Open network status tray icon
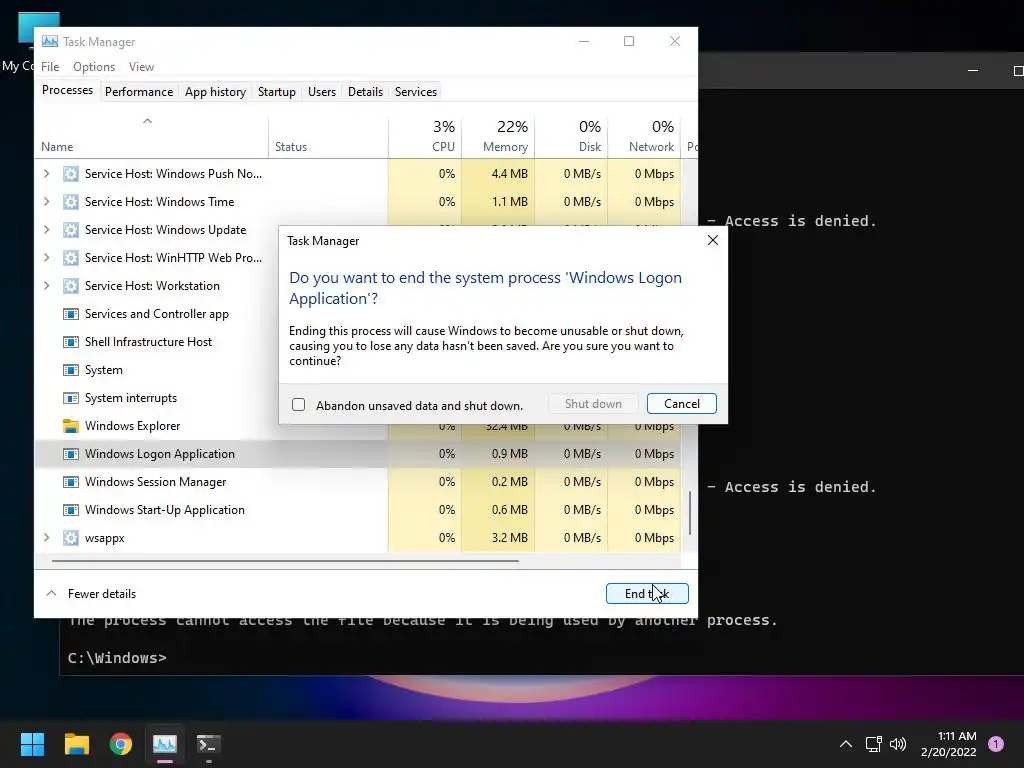Image resolution: width=1024 pixels, height=768 pixels. [x=873, y=744]
